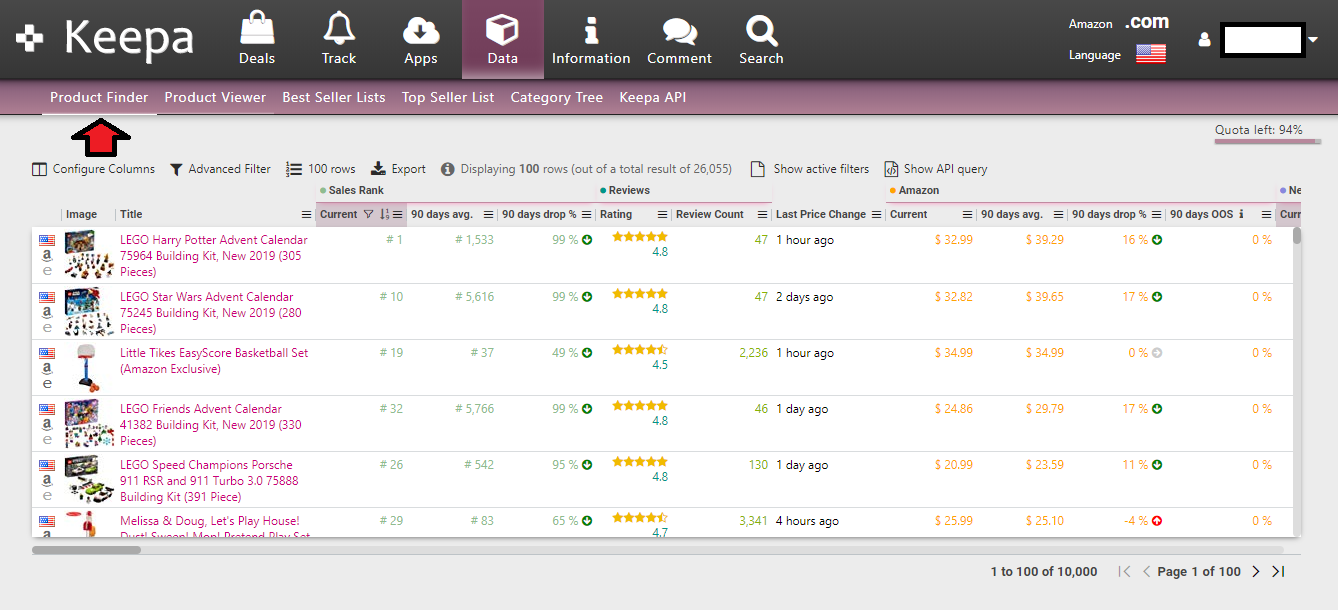Open the Rating column menu
The height and width of the screenshot is (610, 1338).
tap(660, 214)
